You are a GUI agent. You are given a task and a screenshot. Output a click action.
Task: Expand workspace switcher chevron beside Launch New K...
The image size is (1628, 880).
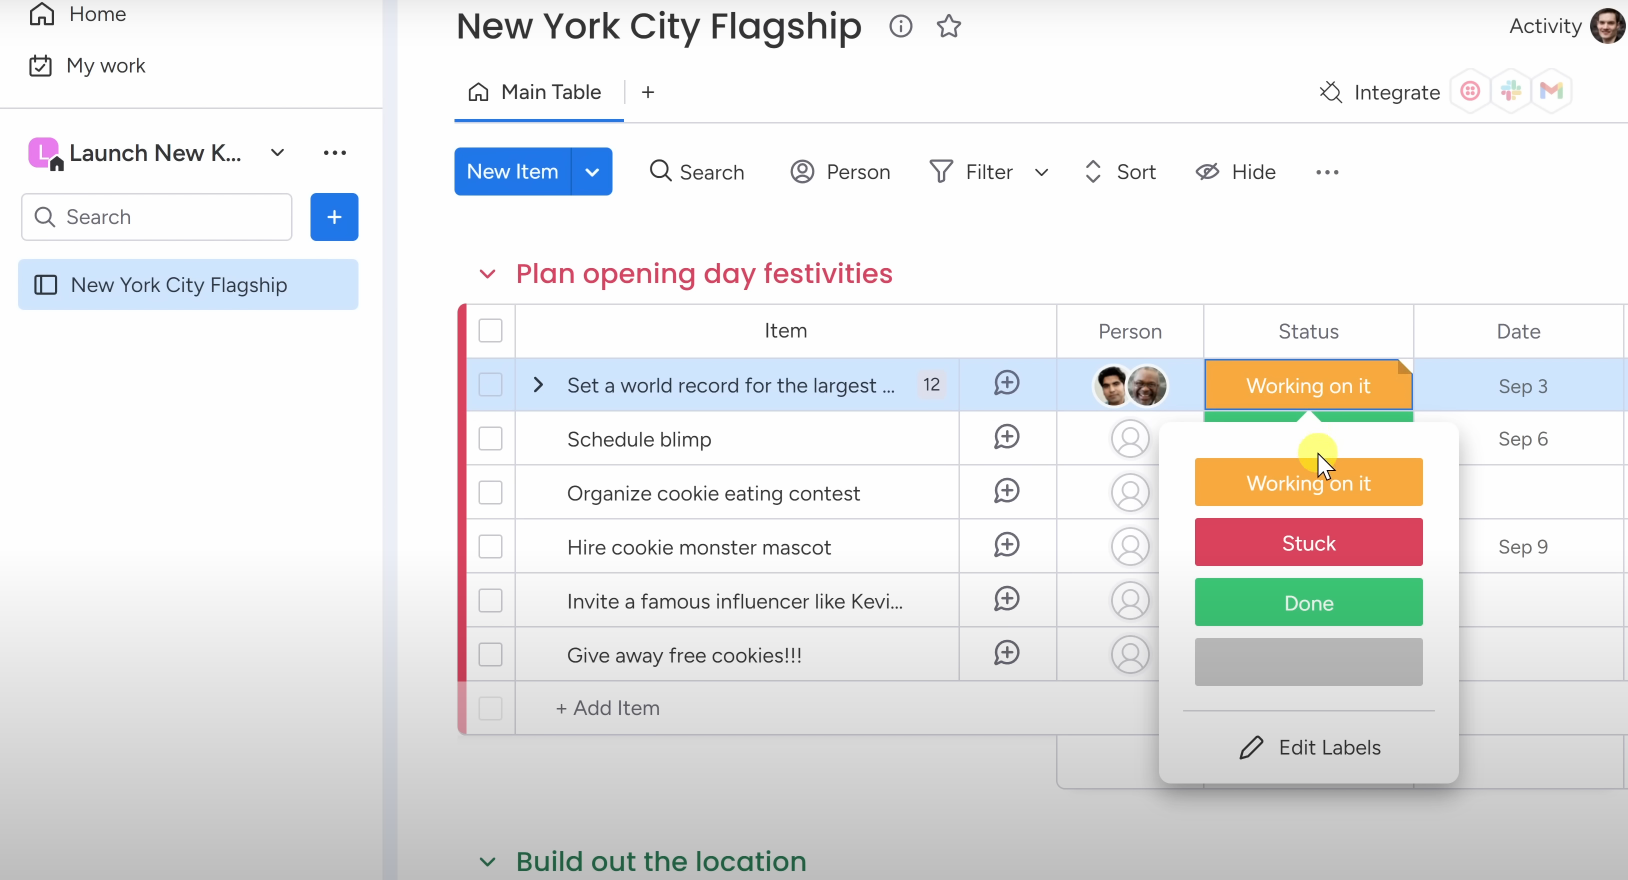coord(278,153)
